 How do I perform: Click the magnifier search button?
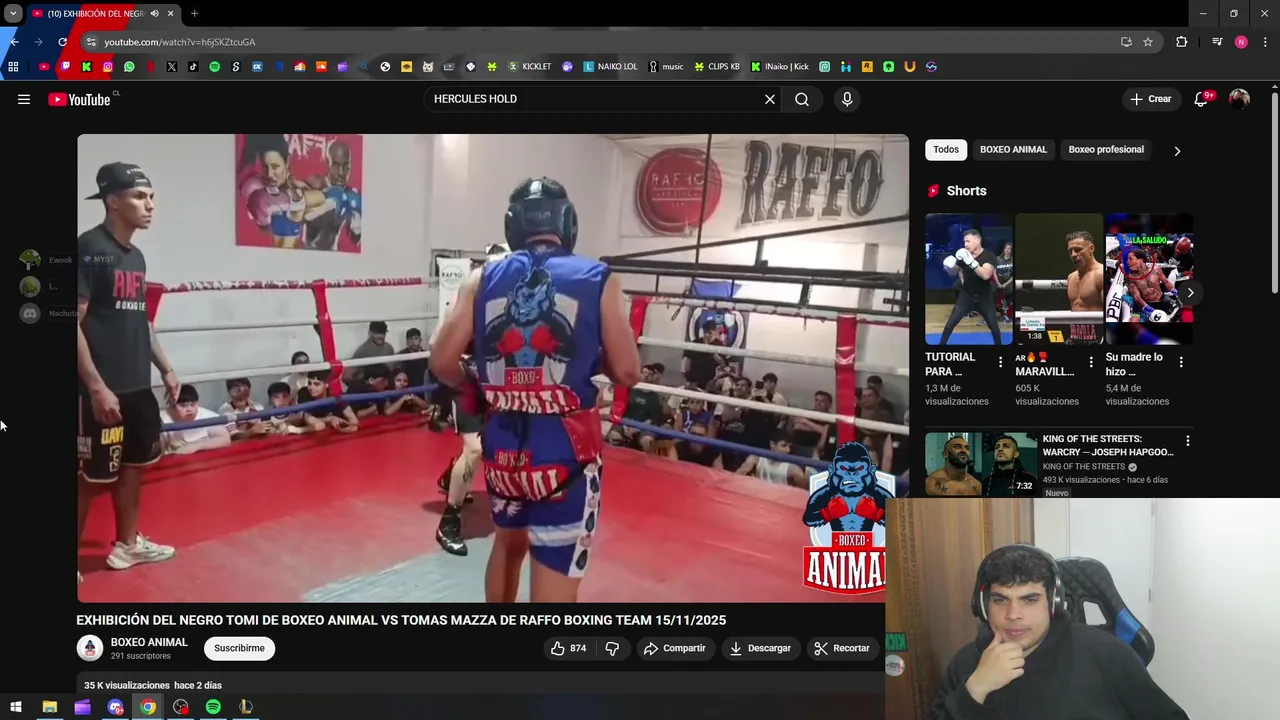point(802,99)
